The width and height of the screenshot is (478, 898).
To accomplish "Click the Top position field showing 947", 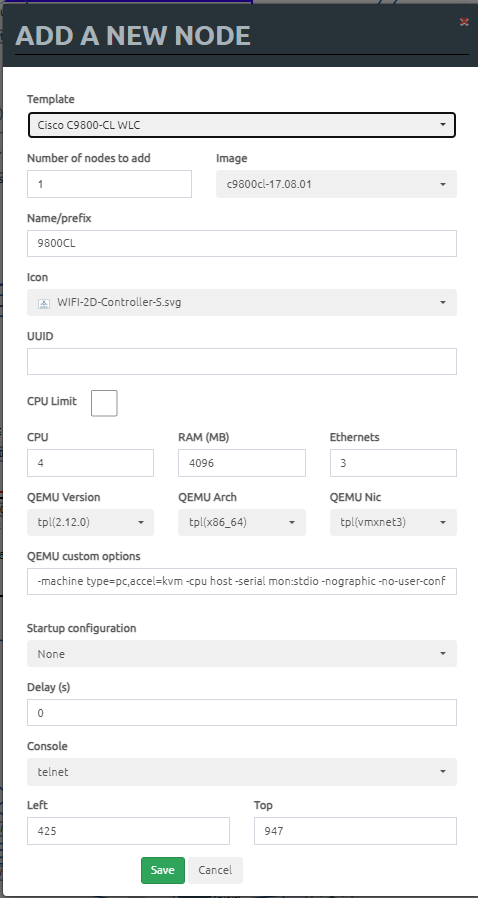I will click(x=355, y=831).
